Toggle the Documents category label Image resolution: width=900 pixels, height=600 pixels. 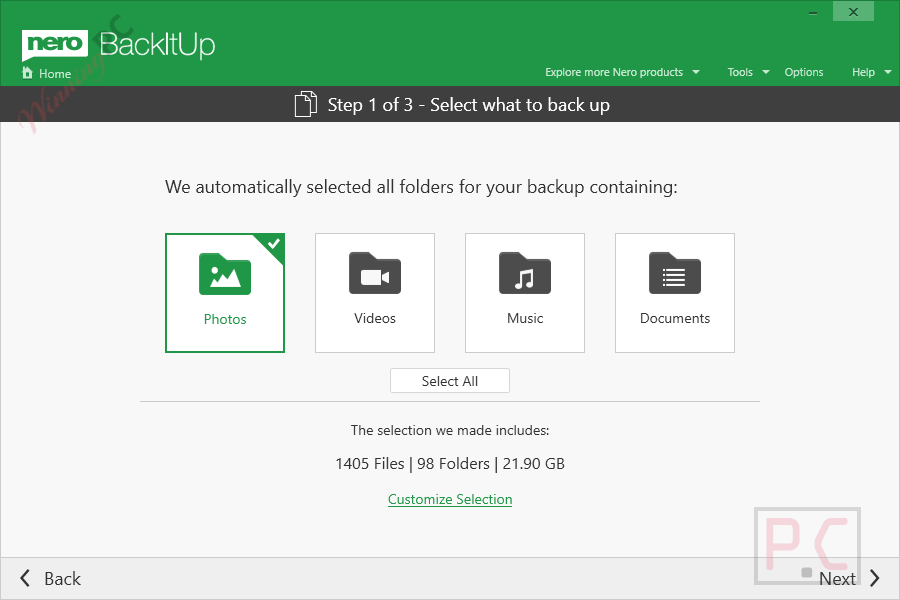click(674, 318)
